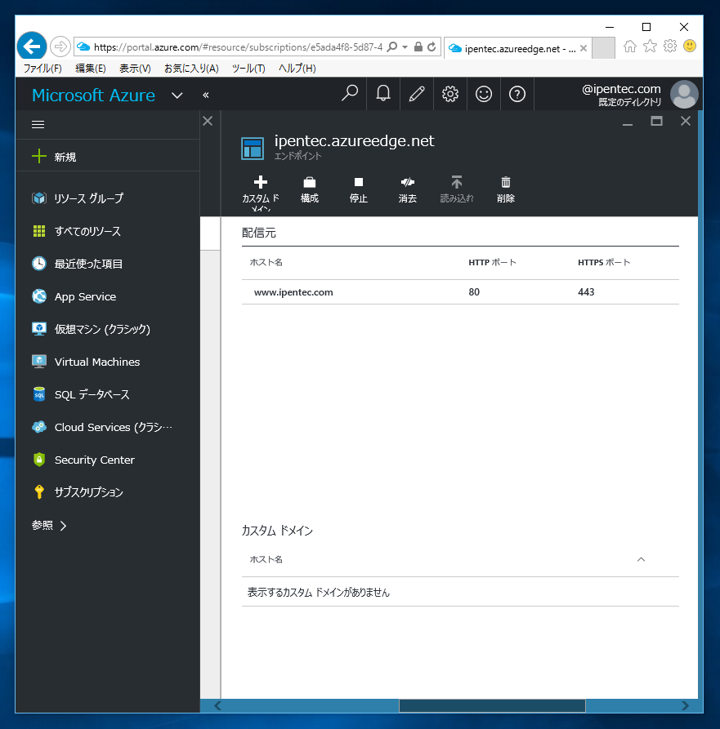Expand the Microsoft Azure dropdown chevron
The height and width of the screenshot is (729, 720).
[x=177, y=96]
